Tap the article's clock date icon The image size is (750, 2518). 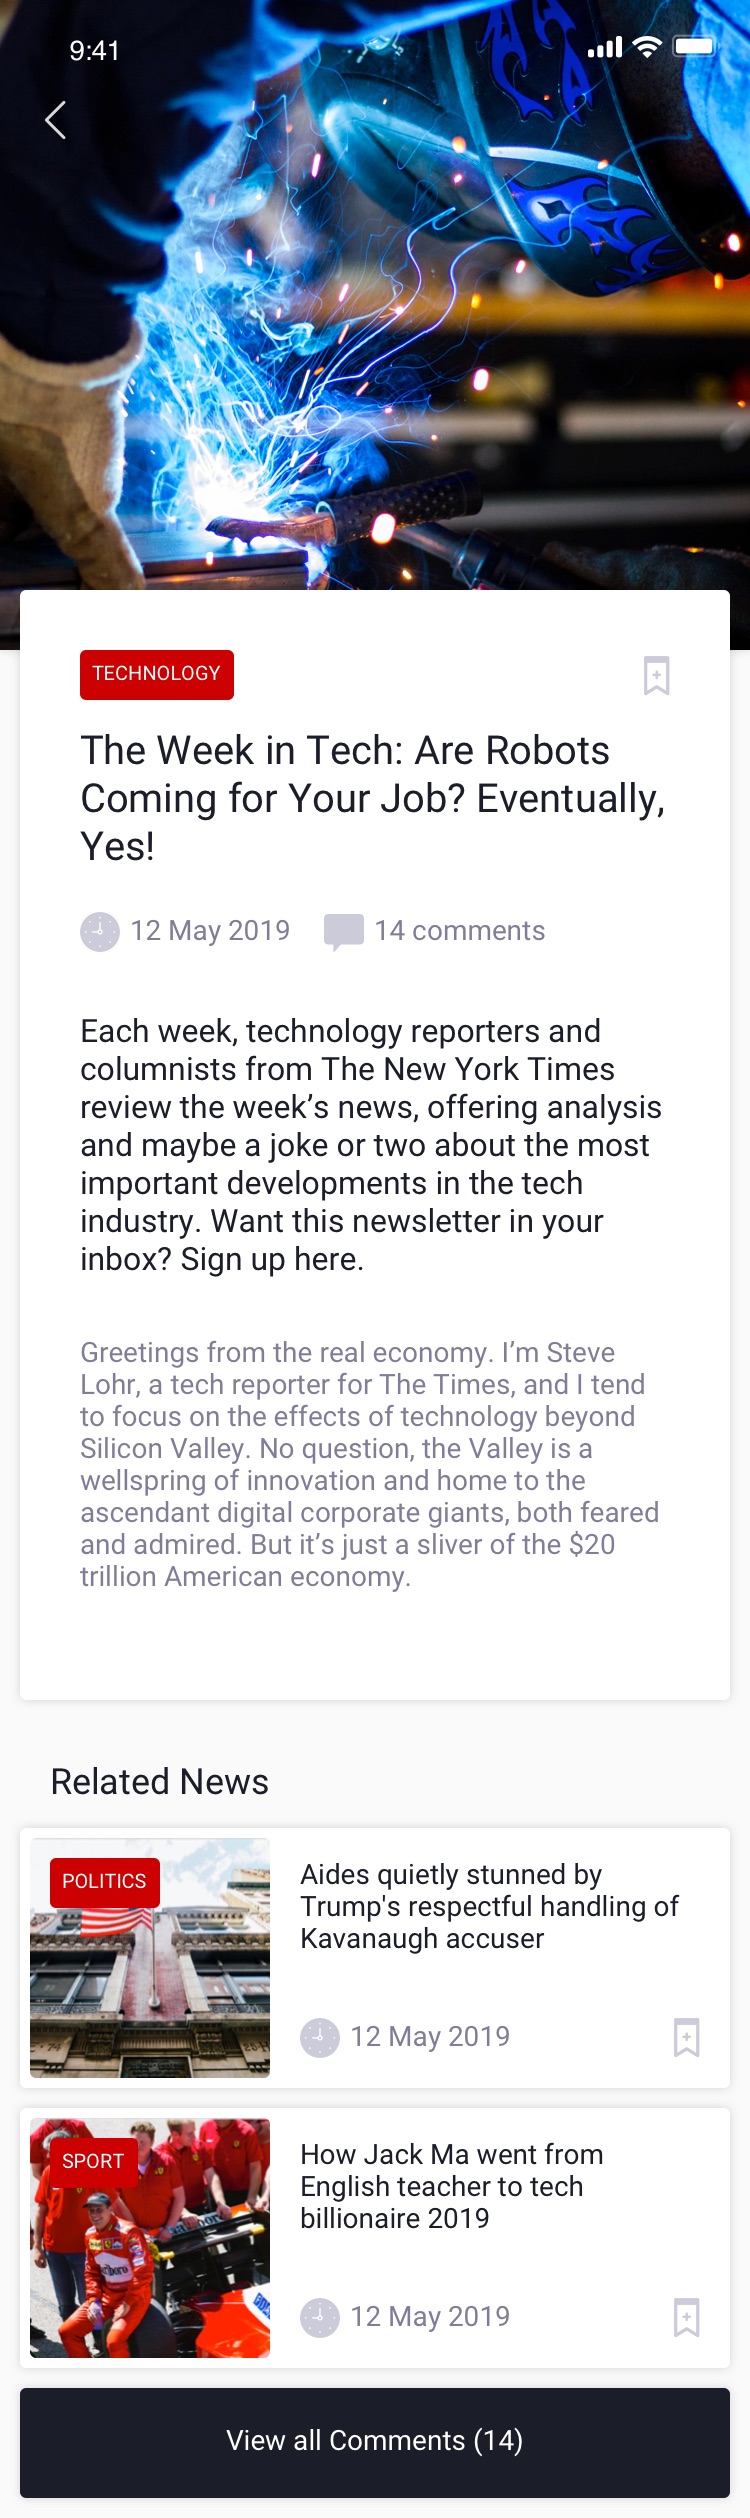[x=100, y=931]
